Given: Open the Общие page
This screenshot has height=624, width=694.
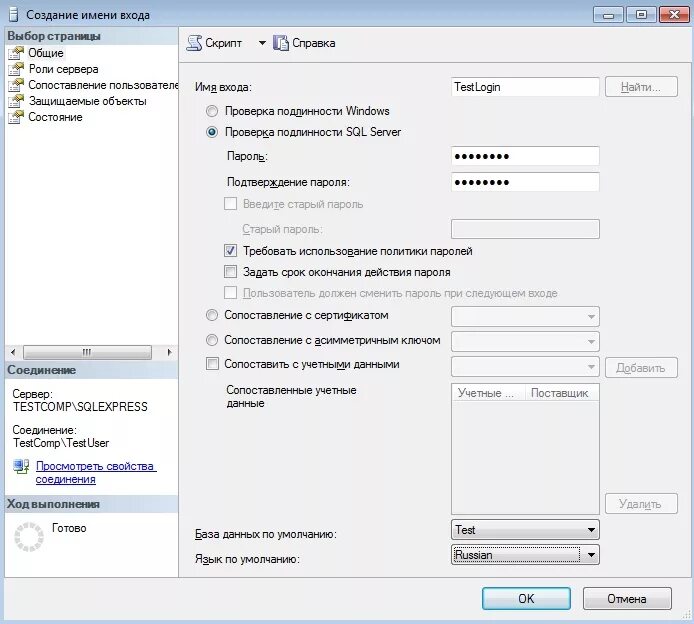Looking at the screenshot, I should [x=46, y=53].
